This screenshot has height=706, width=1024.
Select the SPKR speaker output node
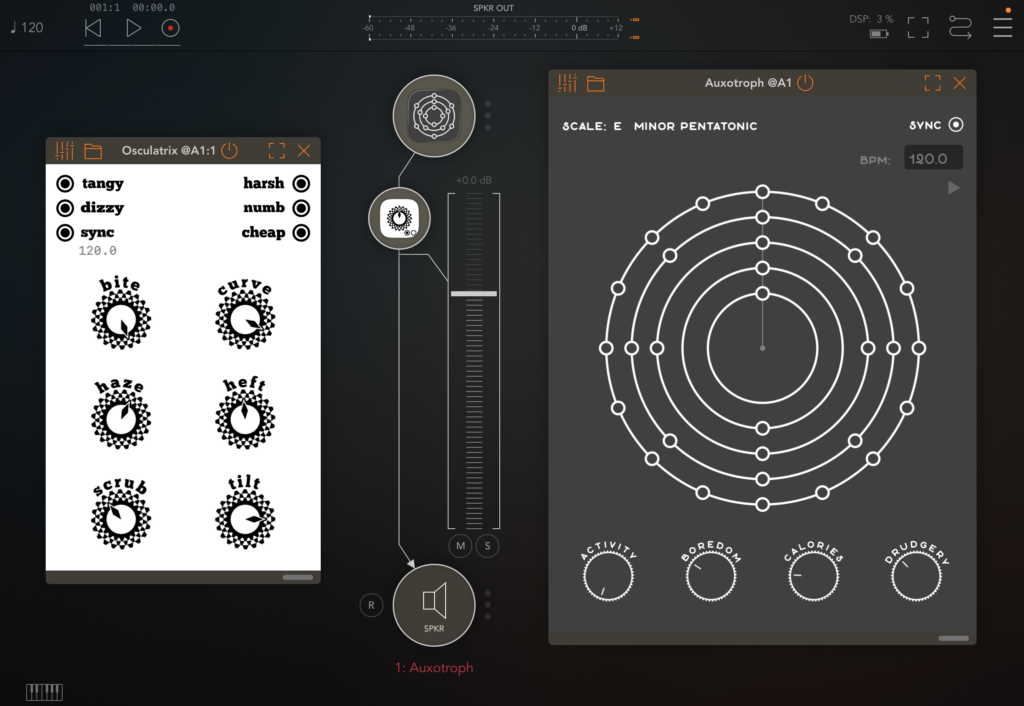[434, 607]
